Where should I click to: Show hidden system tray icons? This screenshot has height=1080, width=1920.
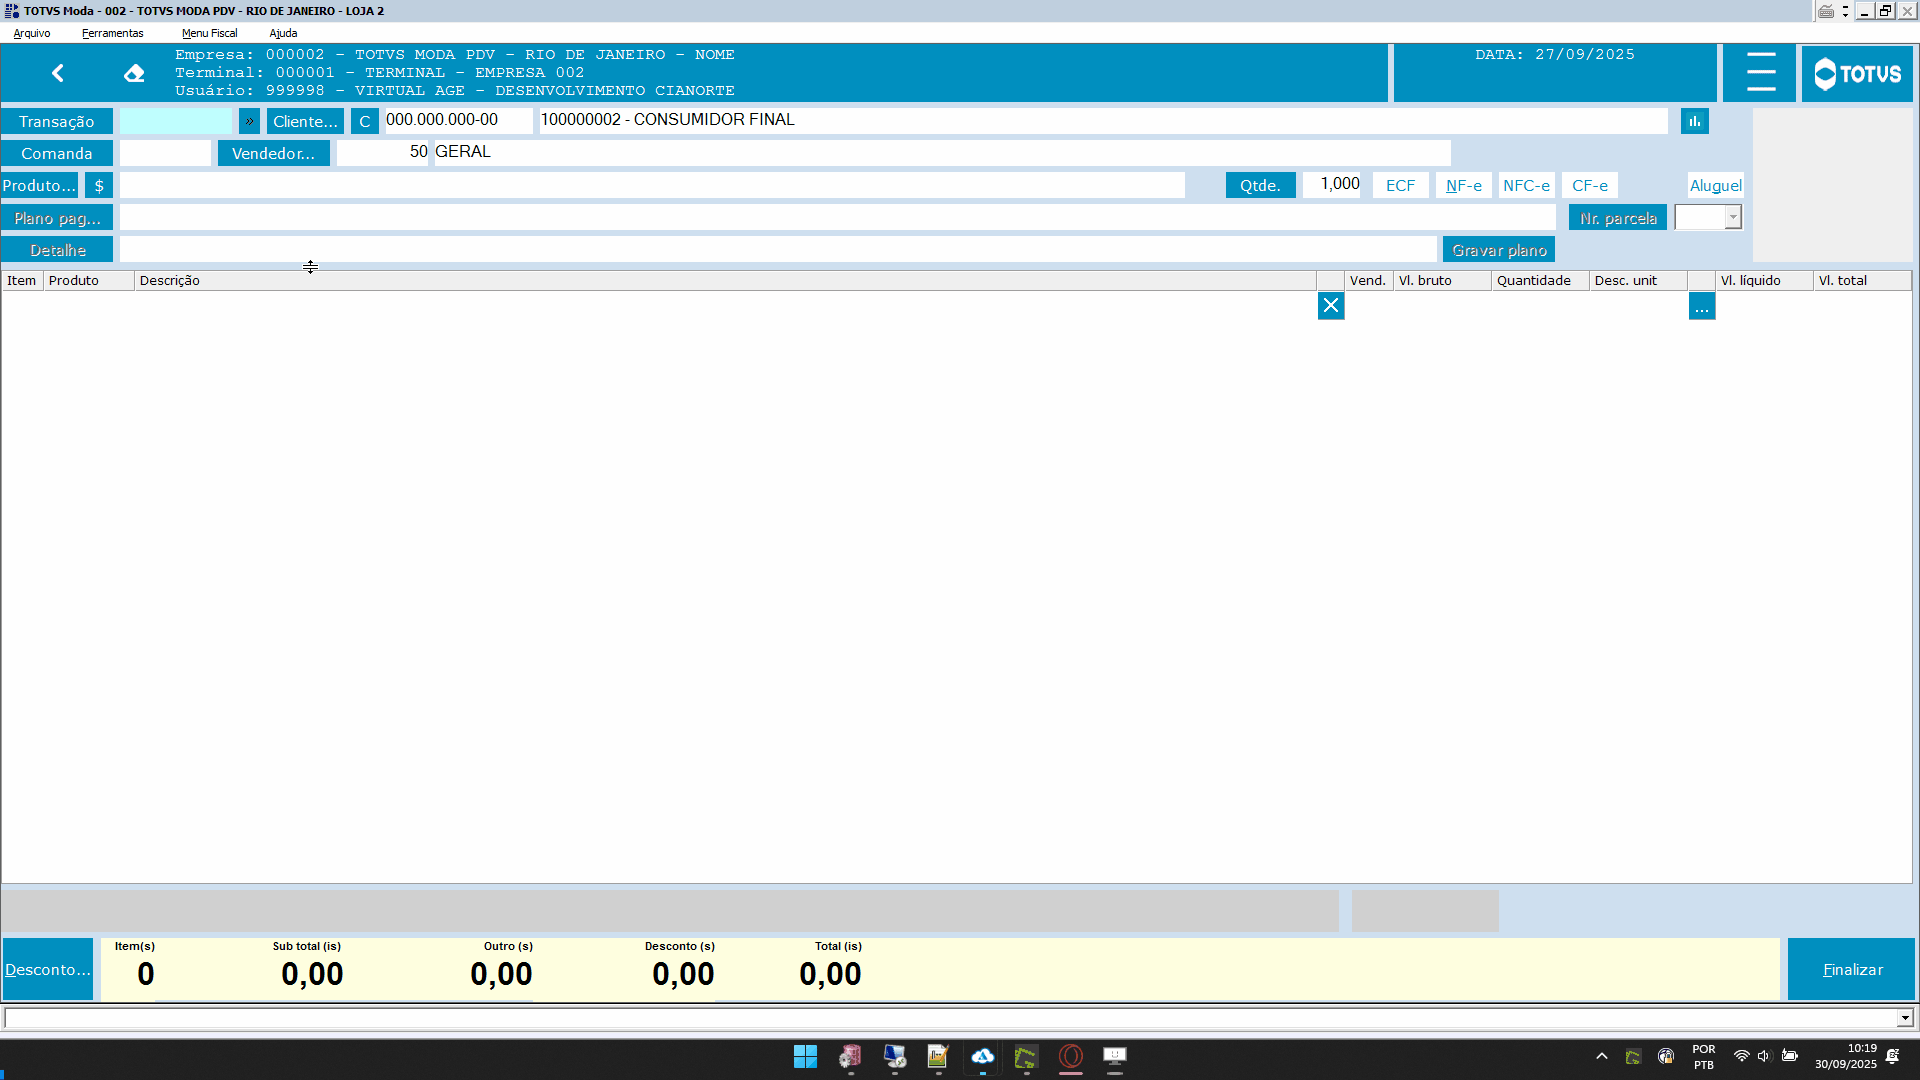click(1602, 1056)
